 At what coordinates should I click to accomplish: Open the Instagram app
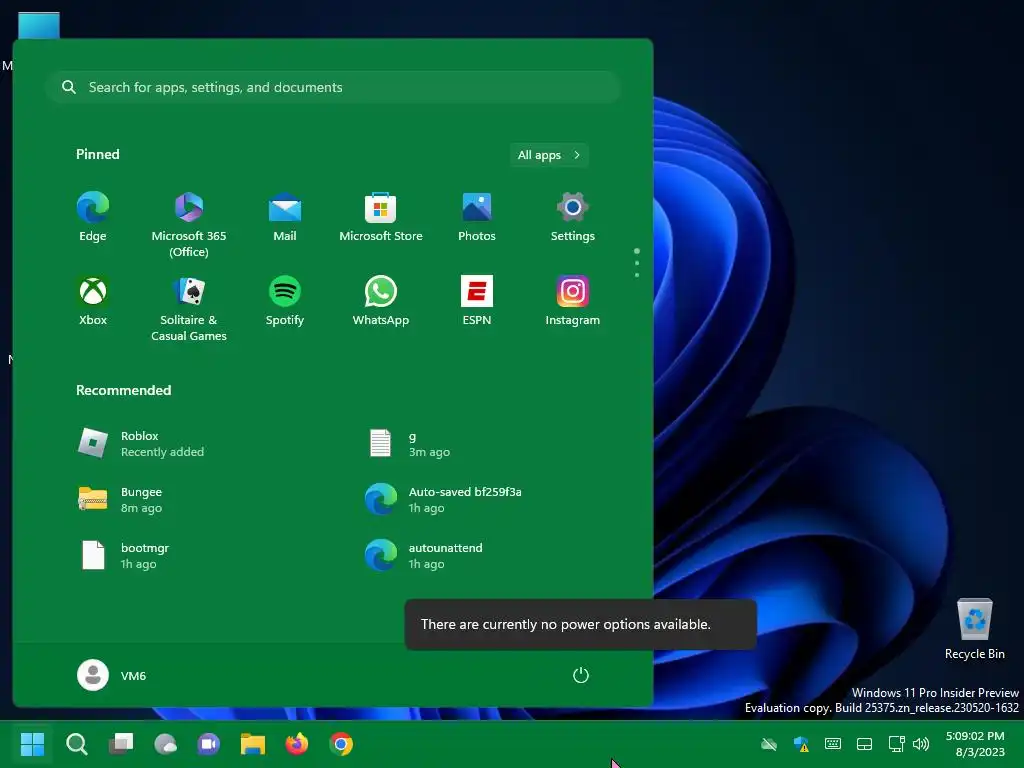coord(573,301)
